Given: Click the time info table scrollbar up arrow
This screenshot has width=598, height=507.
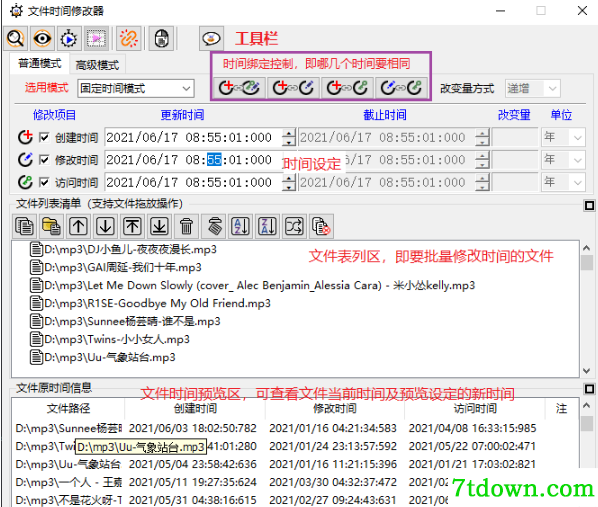Looking at the screenshot, I should click(x=587, y=405).
